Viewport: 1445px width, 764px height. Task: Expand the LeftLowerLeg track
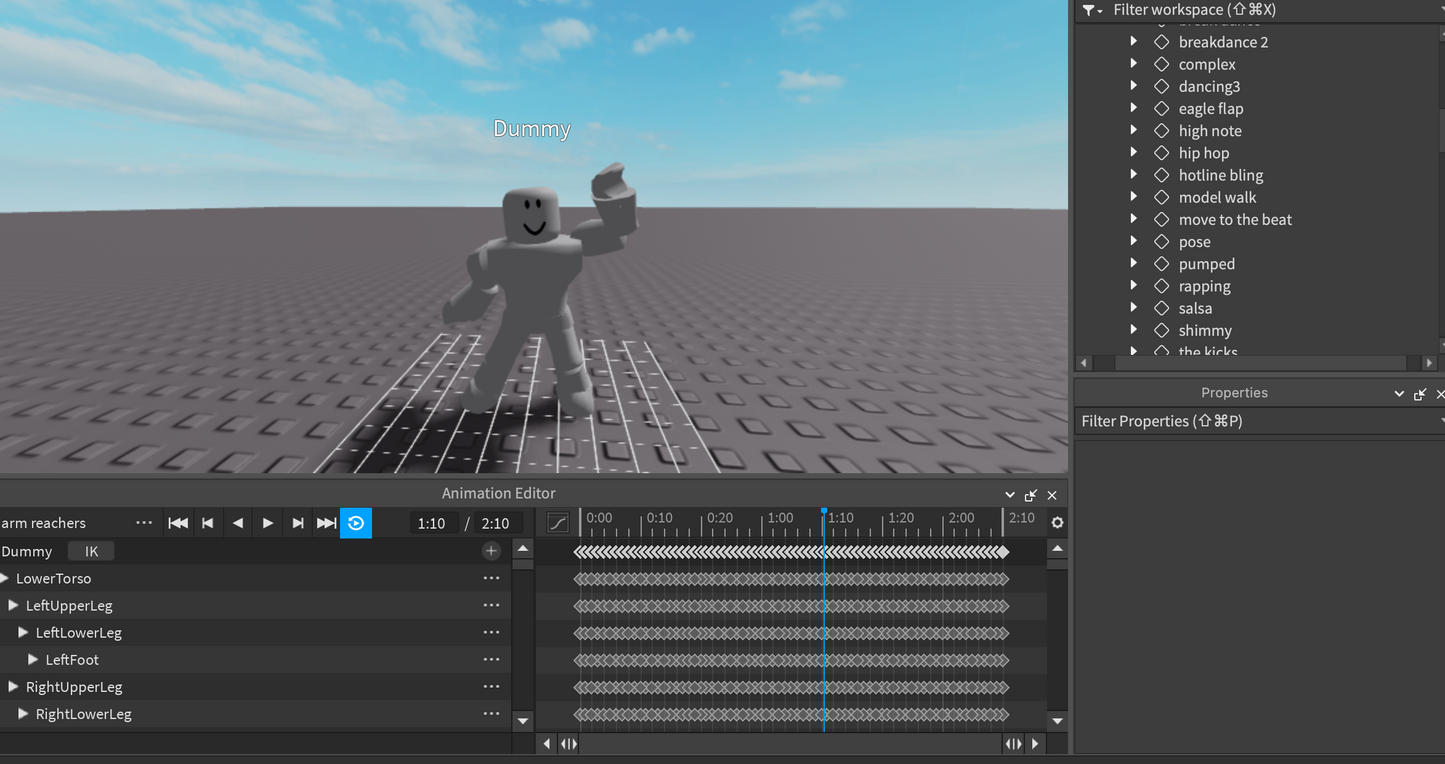click(x=23, y=632)
